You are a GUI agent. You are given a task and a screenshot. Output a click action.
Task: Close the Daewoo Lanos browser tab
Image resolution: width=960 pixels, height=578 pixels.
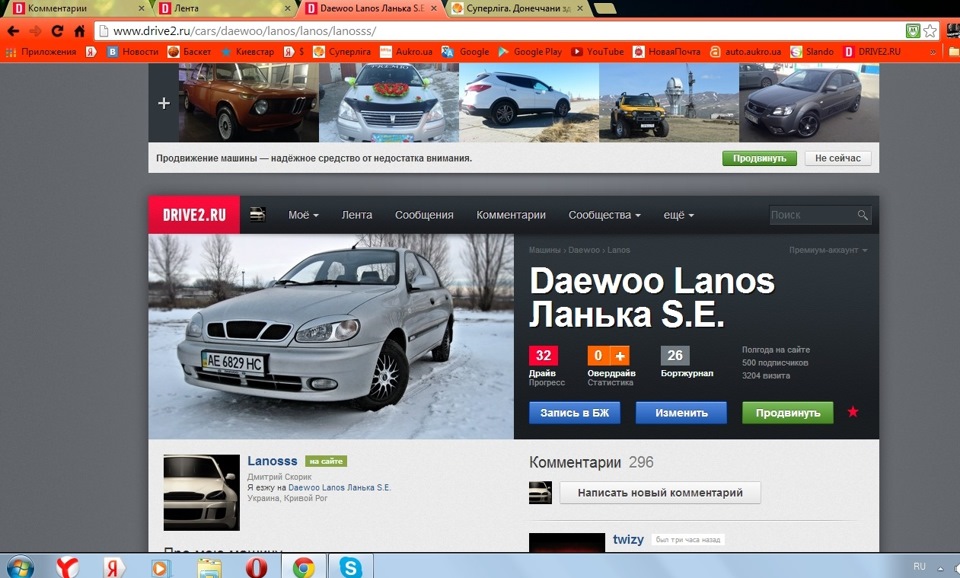click(x=433, y=9)
